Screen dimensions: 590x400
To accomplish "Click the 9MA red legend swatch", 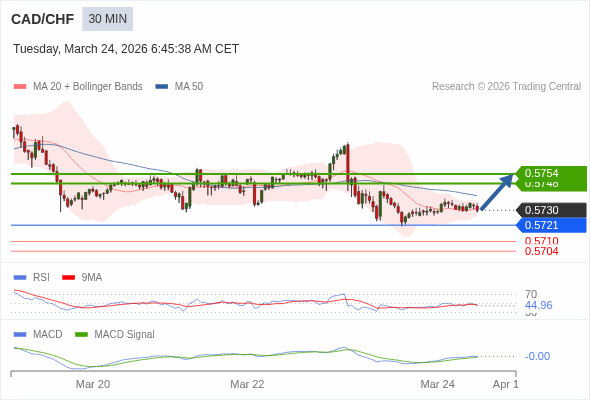I will click(x=68, y=278).
